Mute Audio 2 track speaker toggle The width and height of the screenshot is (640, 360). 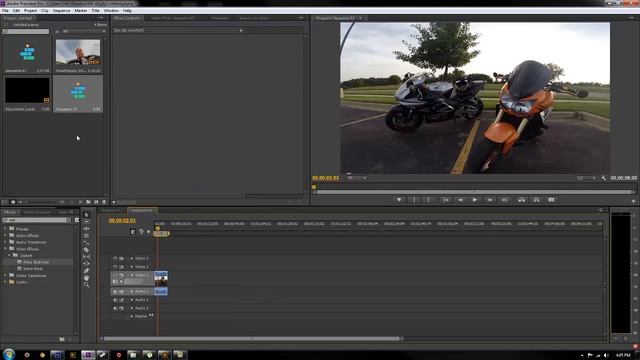point(115,300)
